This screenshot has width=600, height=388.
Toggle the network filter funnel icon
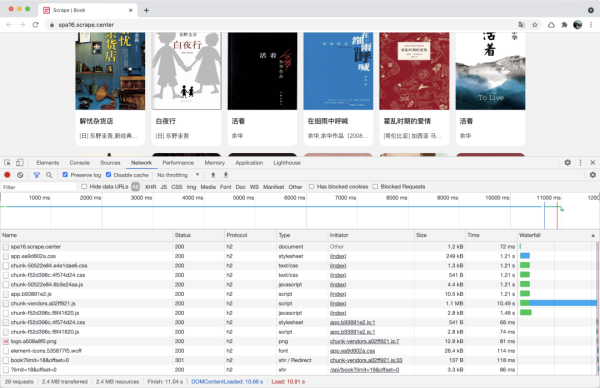point(36,175)
